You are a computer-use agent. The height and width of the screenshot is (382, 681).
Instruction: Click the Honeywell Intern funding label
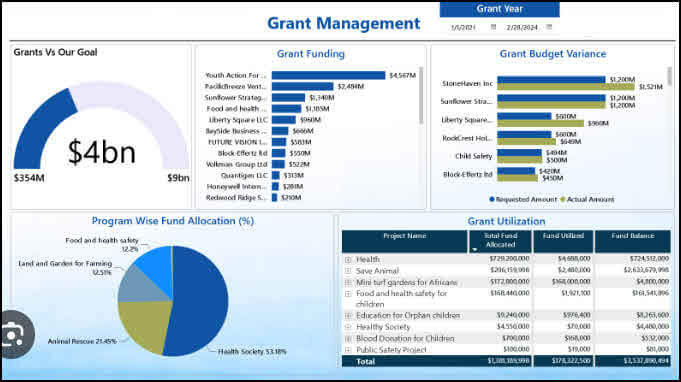[237, 187]
